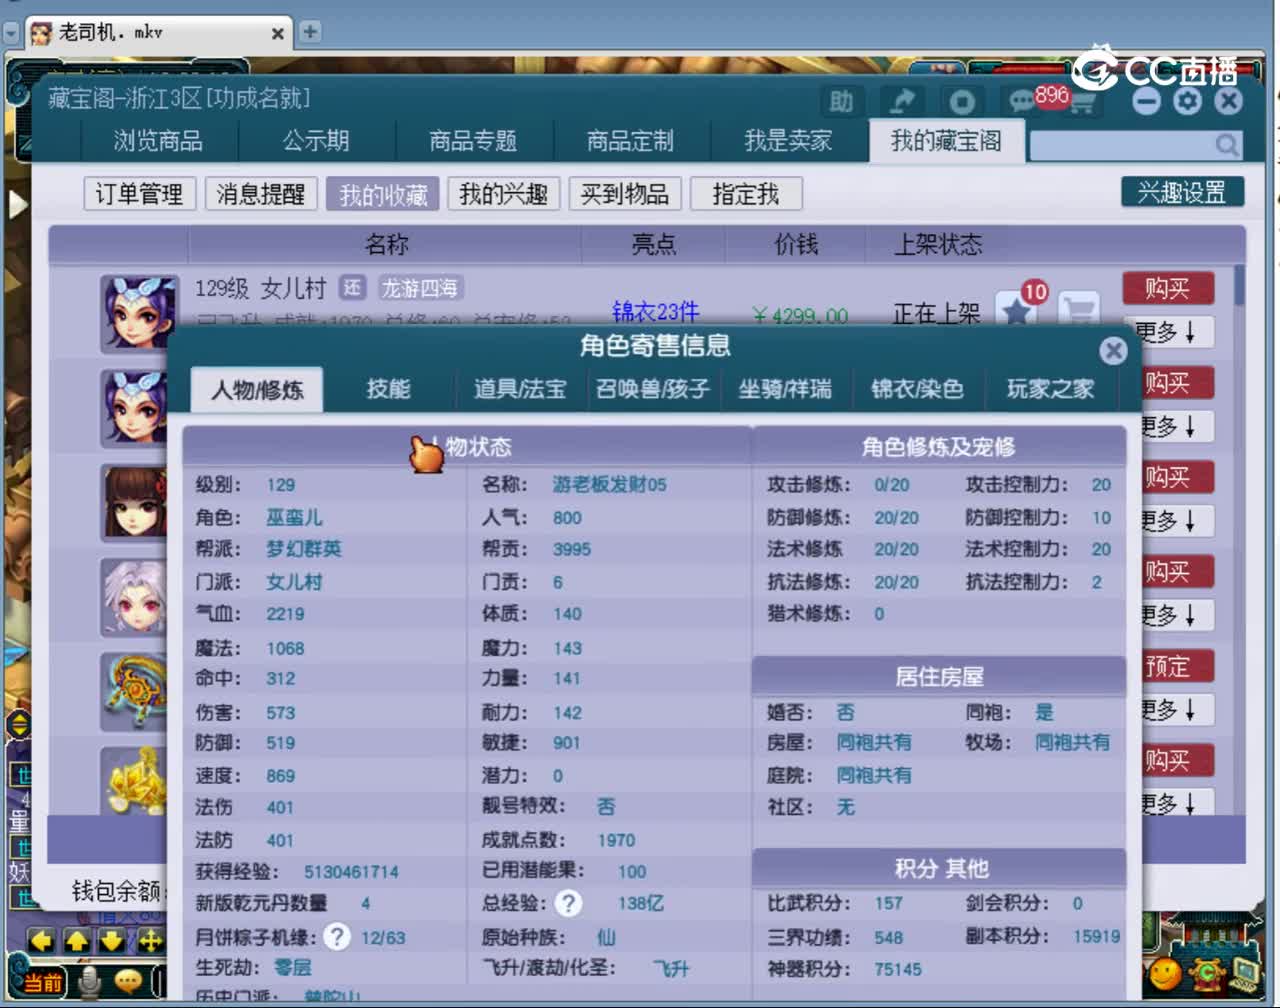Open the 召唤兽/孩子 tab
The width and height of the screenshot is (1280, 1008).
652,389
